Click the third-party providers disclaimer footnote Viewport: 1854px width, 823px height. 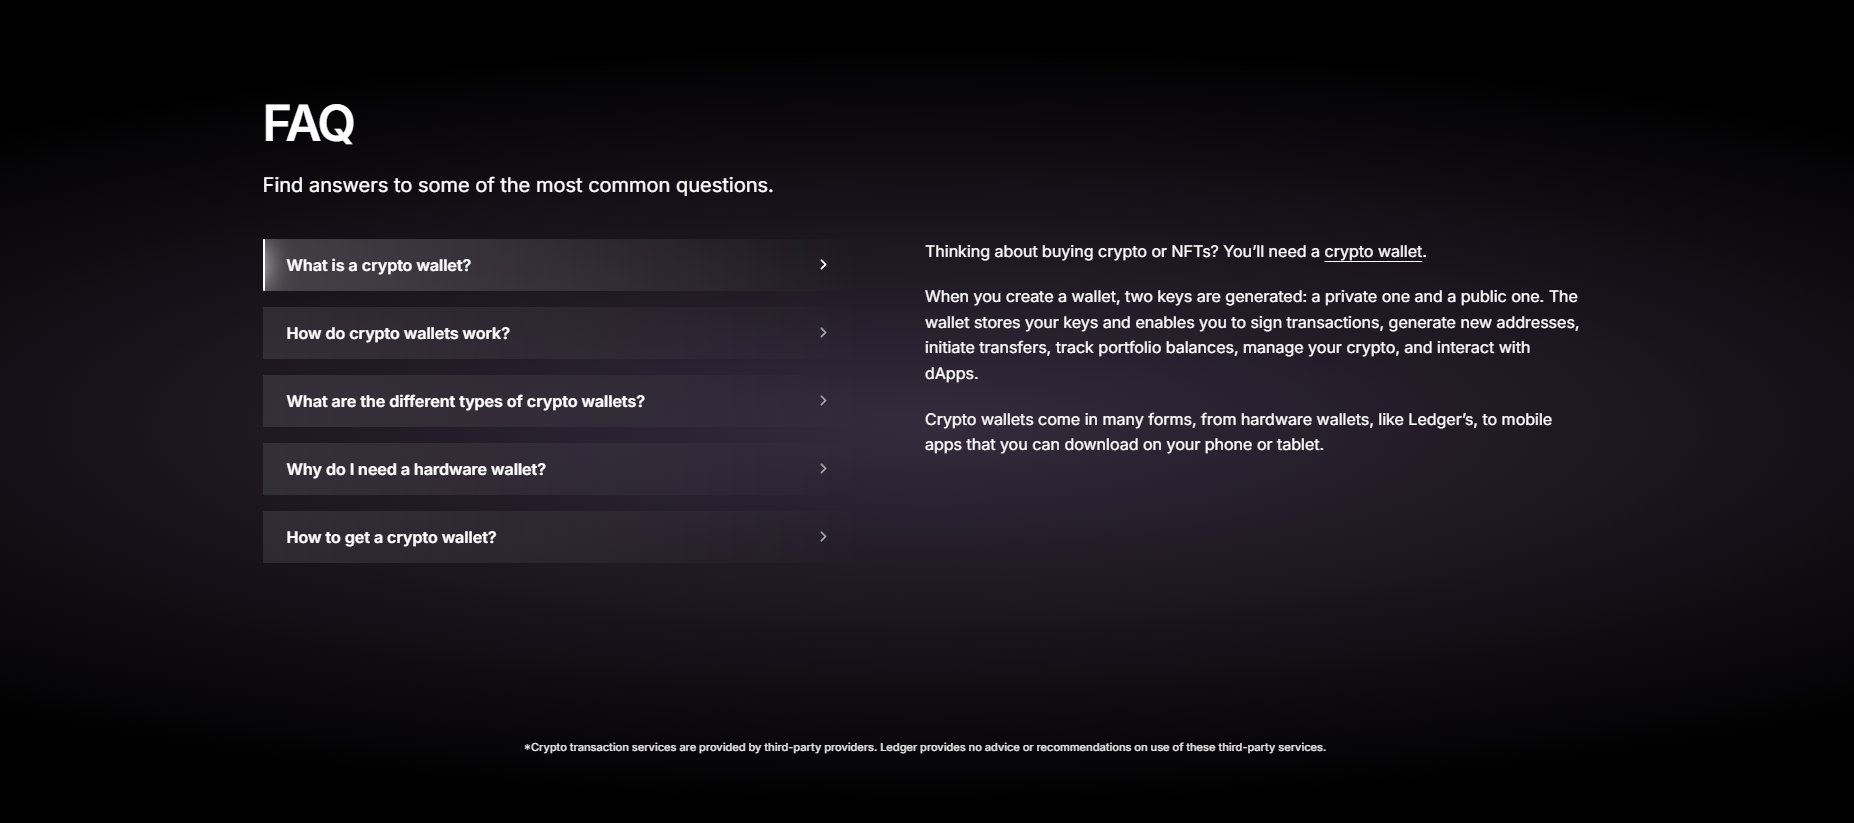point(925,748)
